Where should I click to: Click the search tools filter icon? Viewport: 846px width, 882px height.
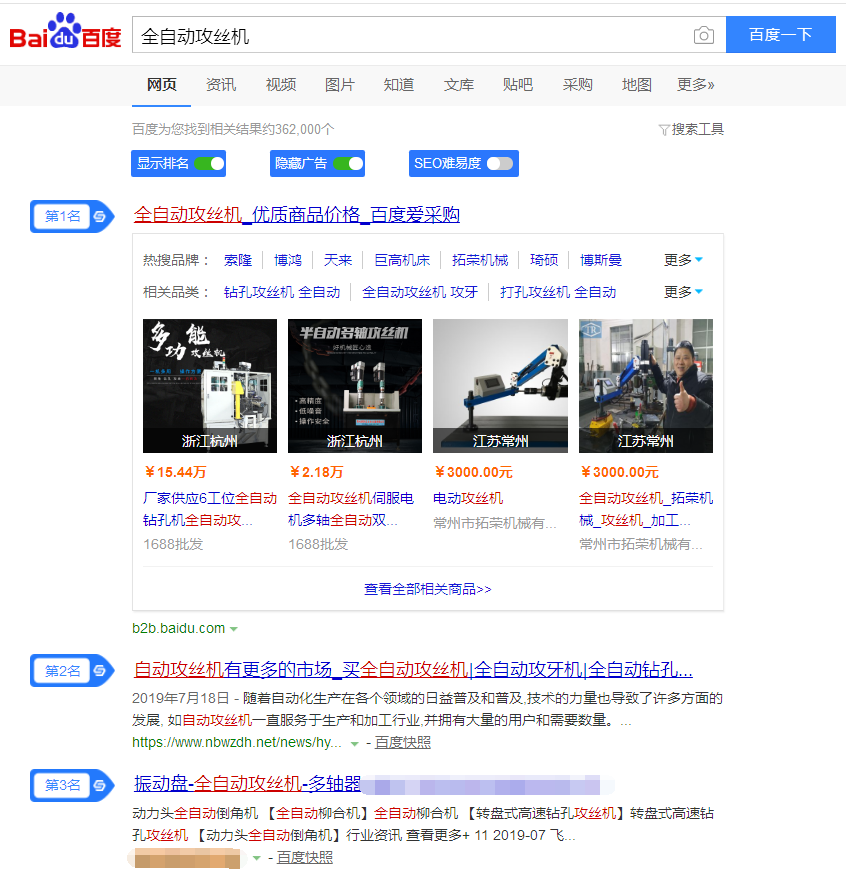(x=664, y=130)
